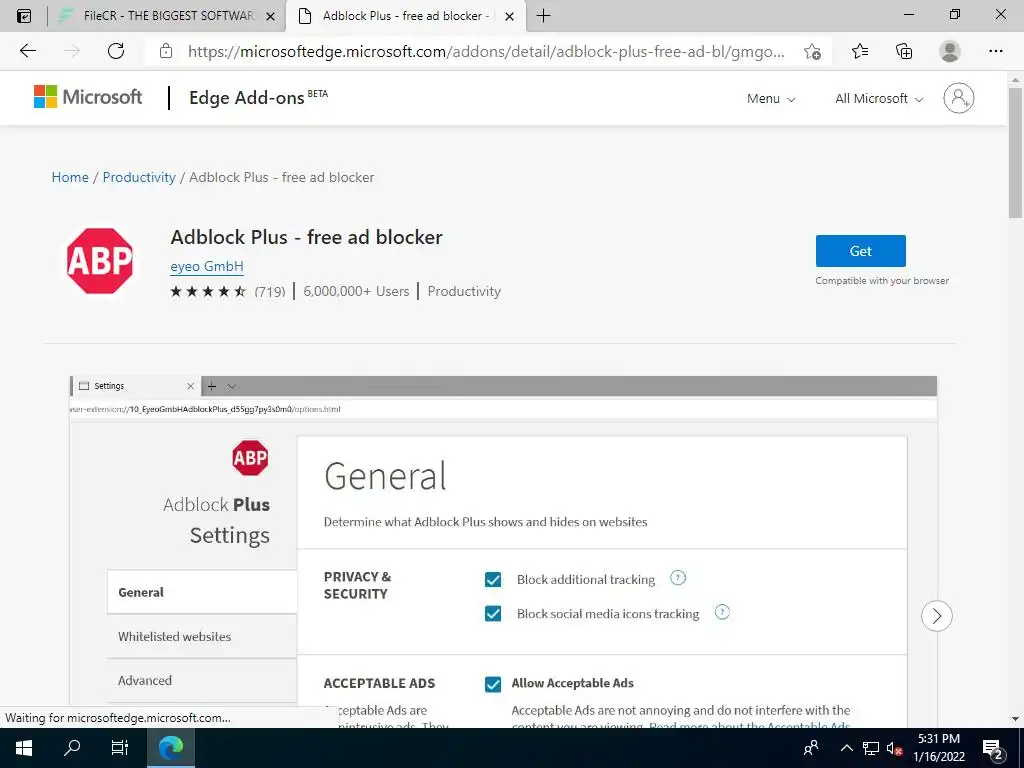
Task: Sign in with the account icon
Action: point(959,98)
